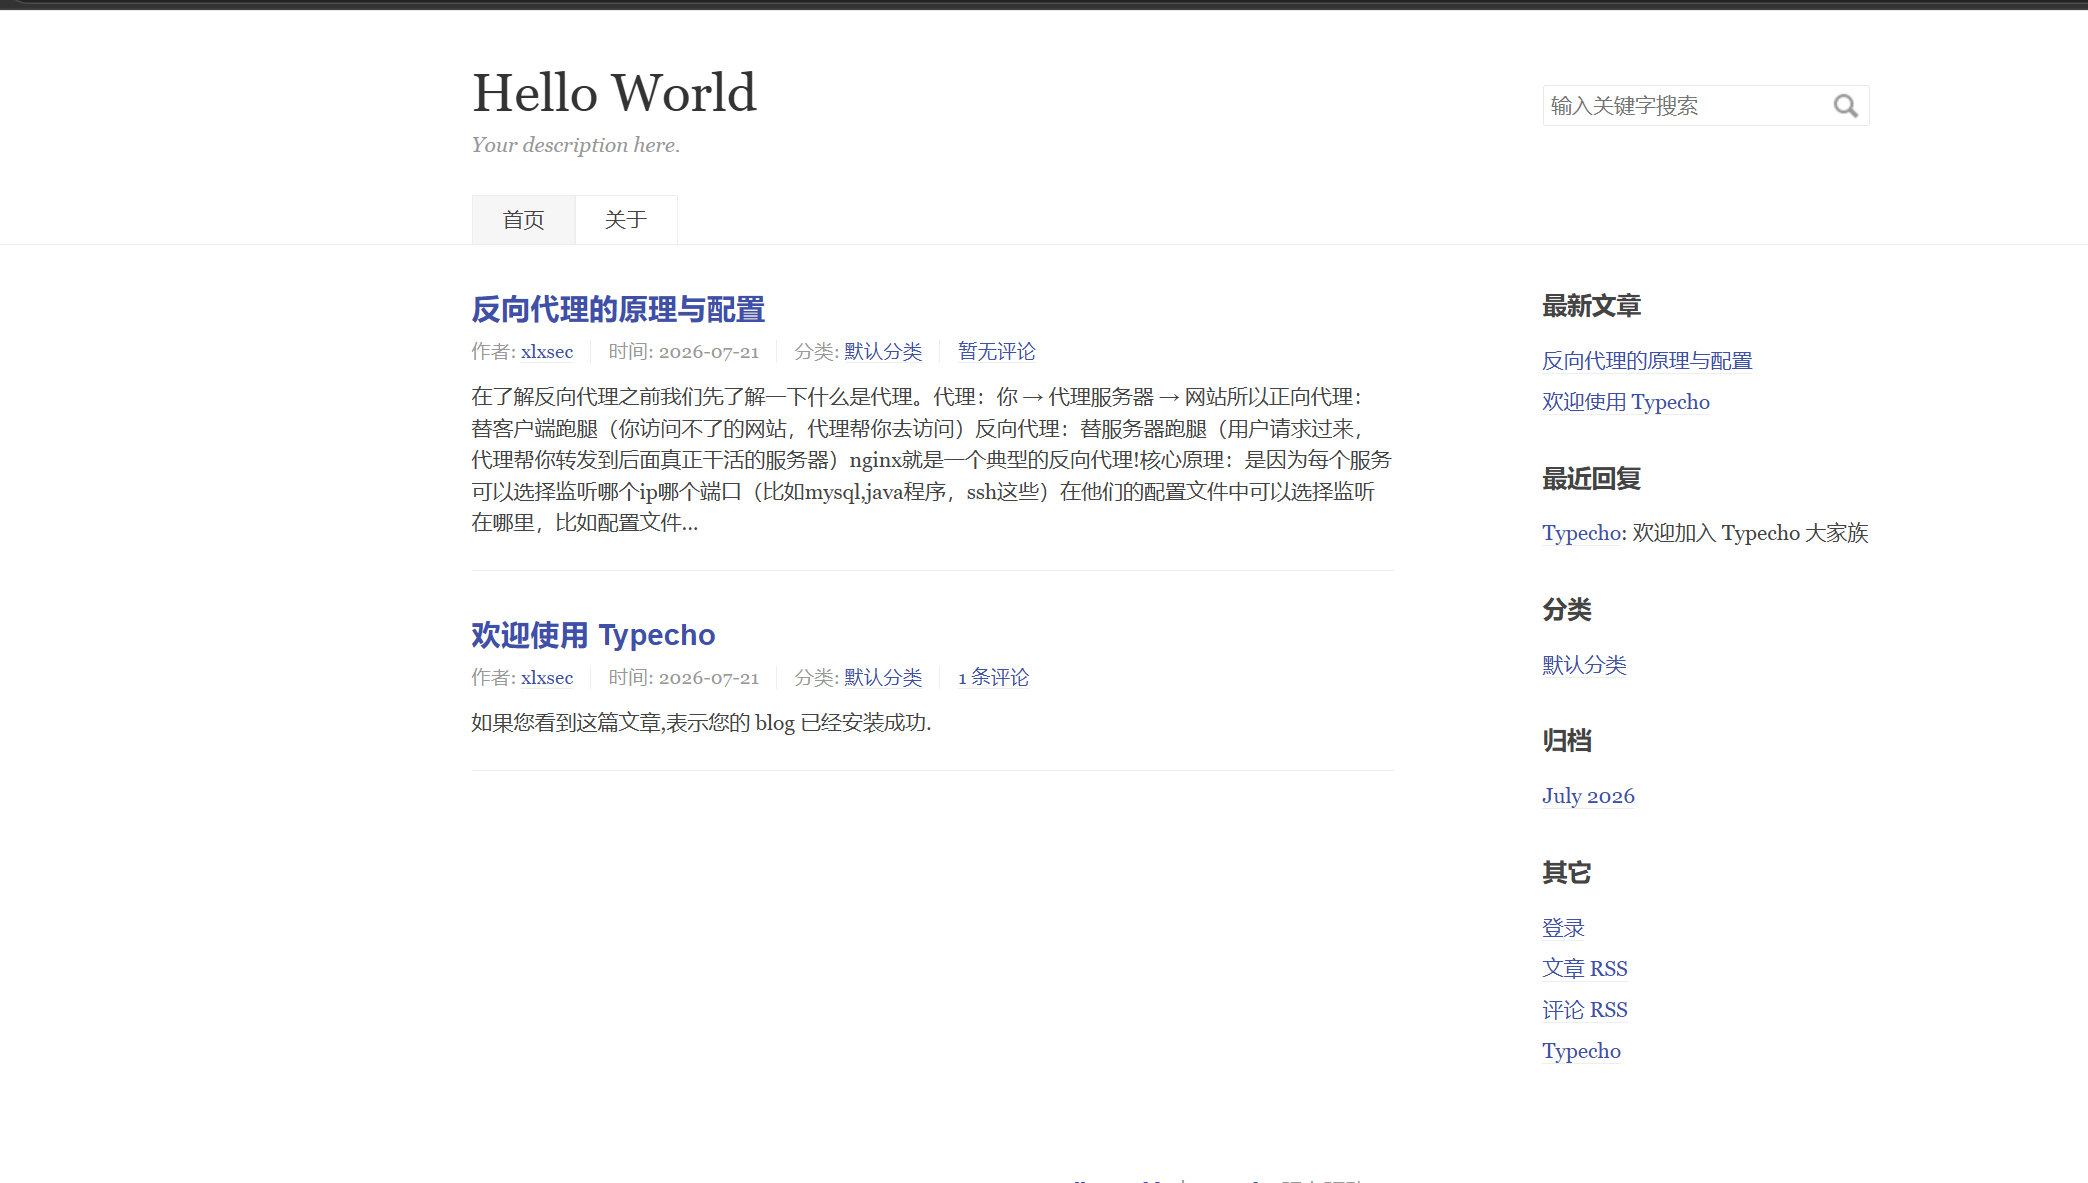Click the 归档 sidebar heading
The width and height of the screenshot is (2088, 1183).
click(x=1566, y=741)
